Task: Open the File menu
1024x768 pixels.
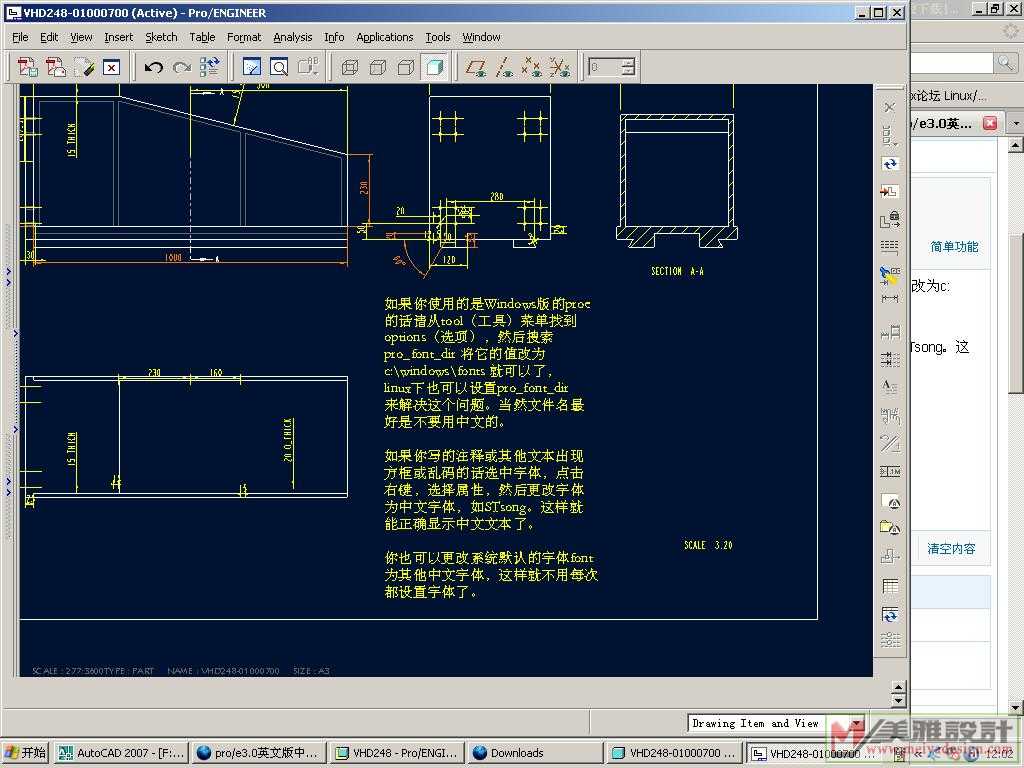Action: (20, 37)
